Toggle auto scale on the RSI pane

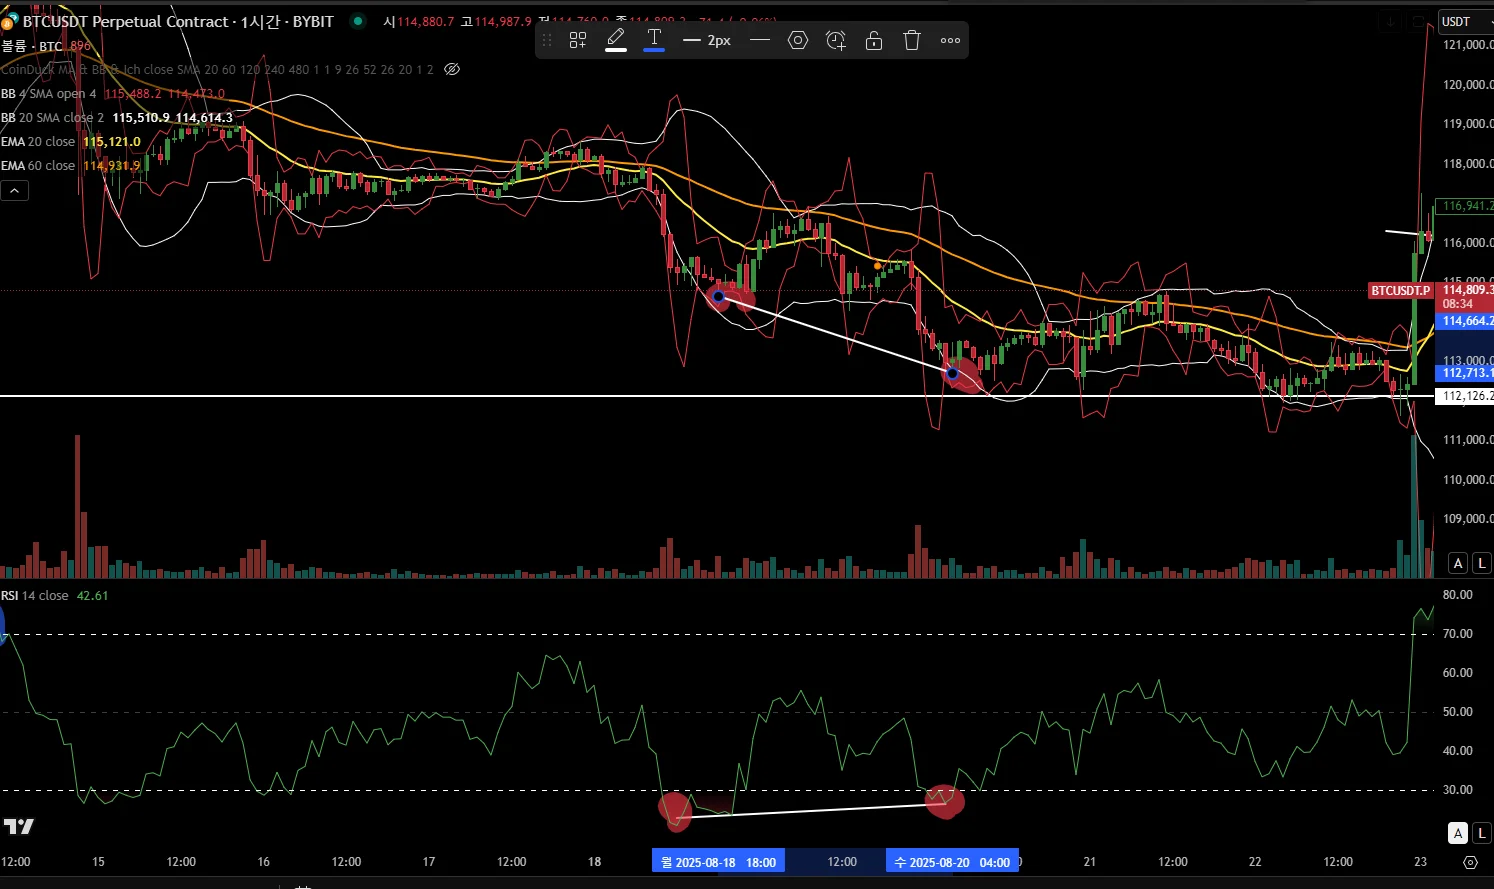(x=1458, y=833)
